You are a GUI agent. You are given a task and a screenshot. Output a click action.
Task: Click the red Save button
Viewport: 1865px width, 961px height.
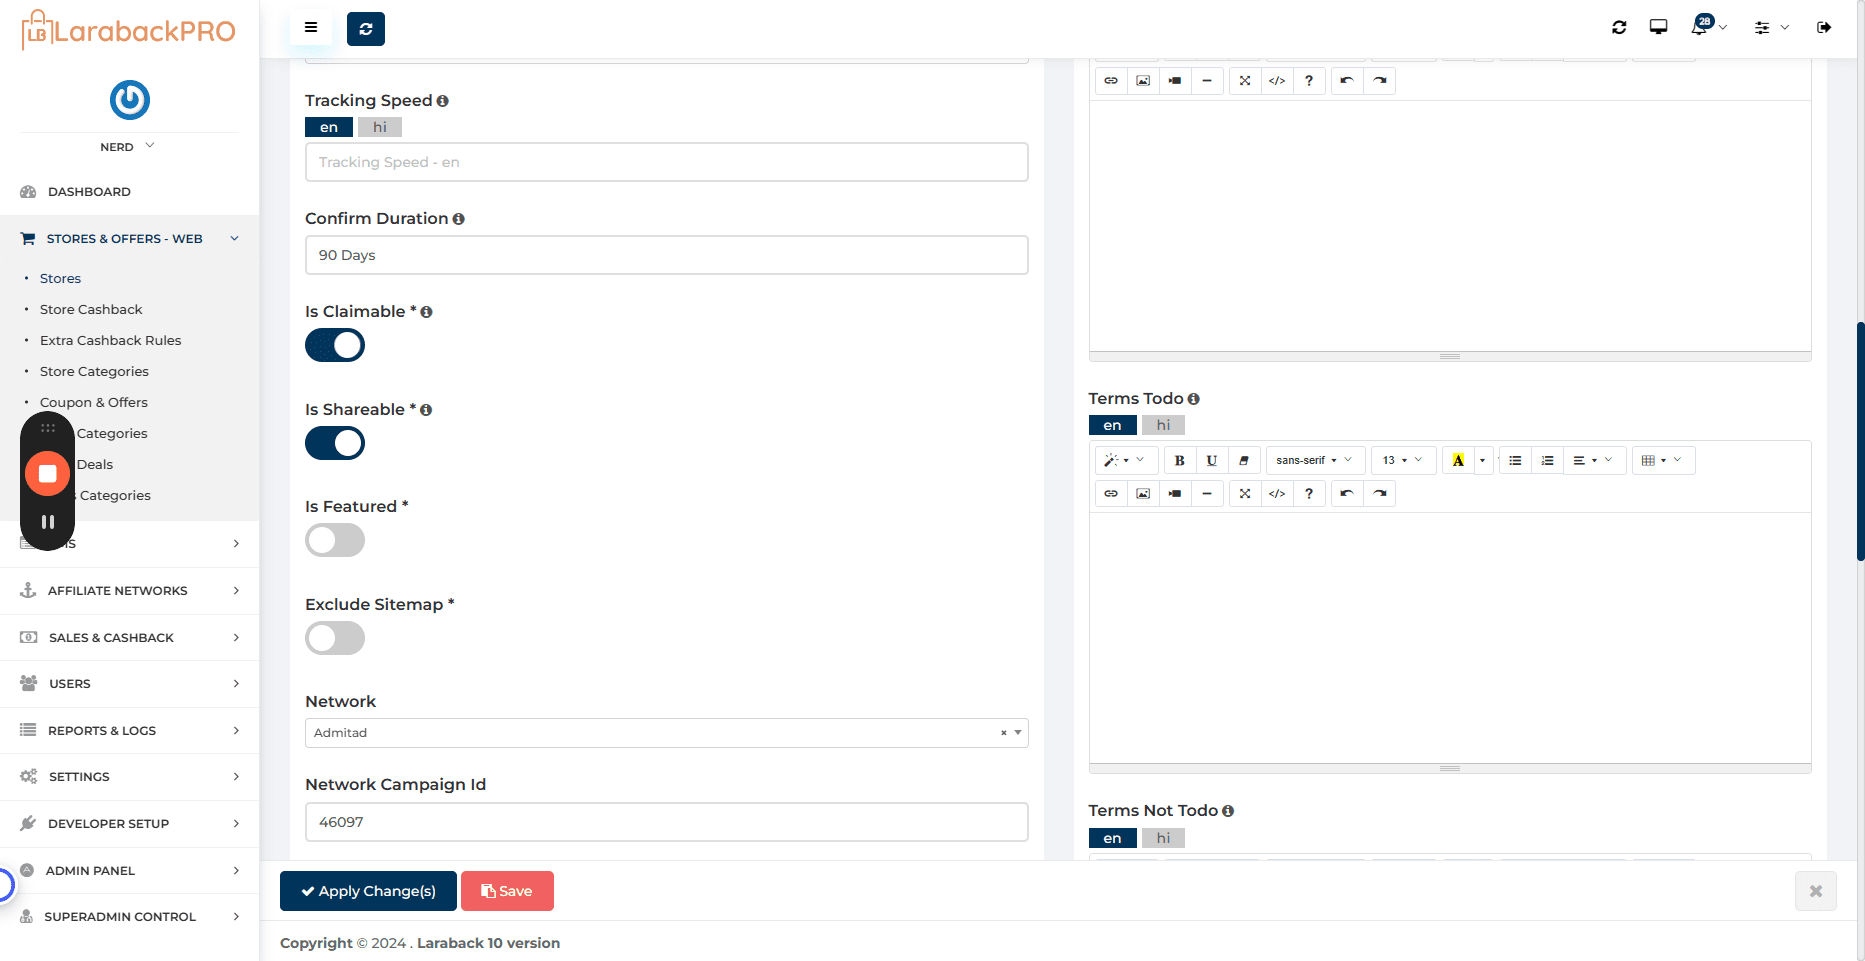[x=507, y=891]
